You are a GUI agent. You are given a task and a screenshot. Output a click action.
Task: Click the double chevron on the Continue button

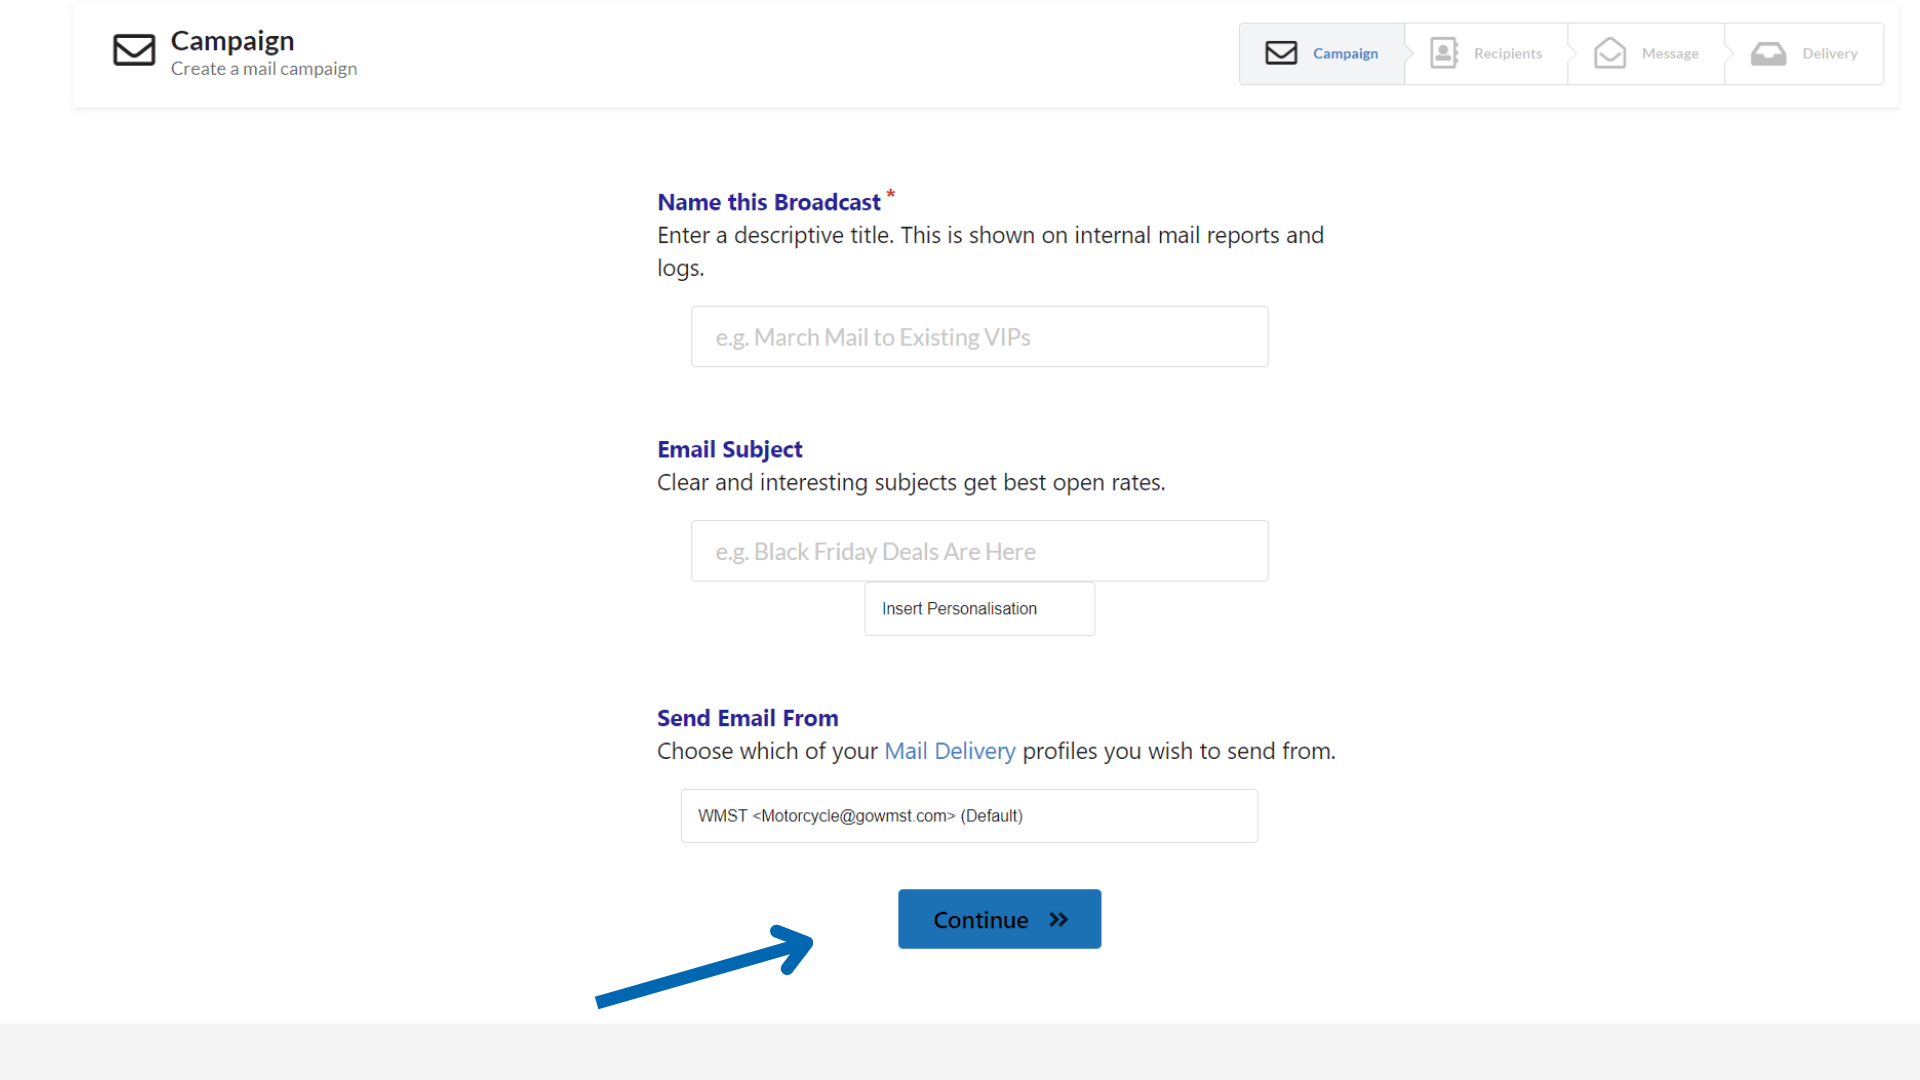(1059, 920)
